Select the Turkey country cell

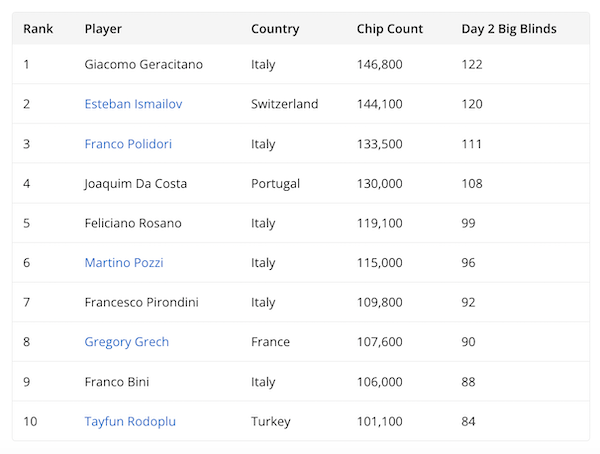coord(271,421)
